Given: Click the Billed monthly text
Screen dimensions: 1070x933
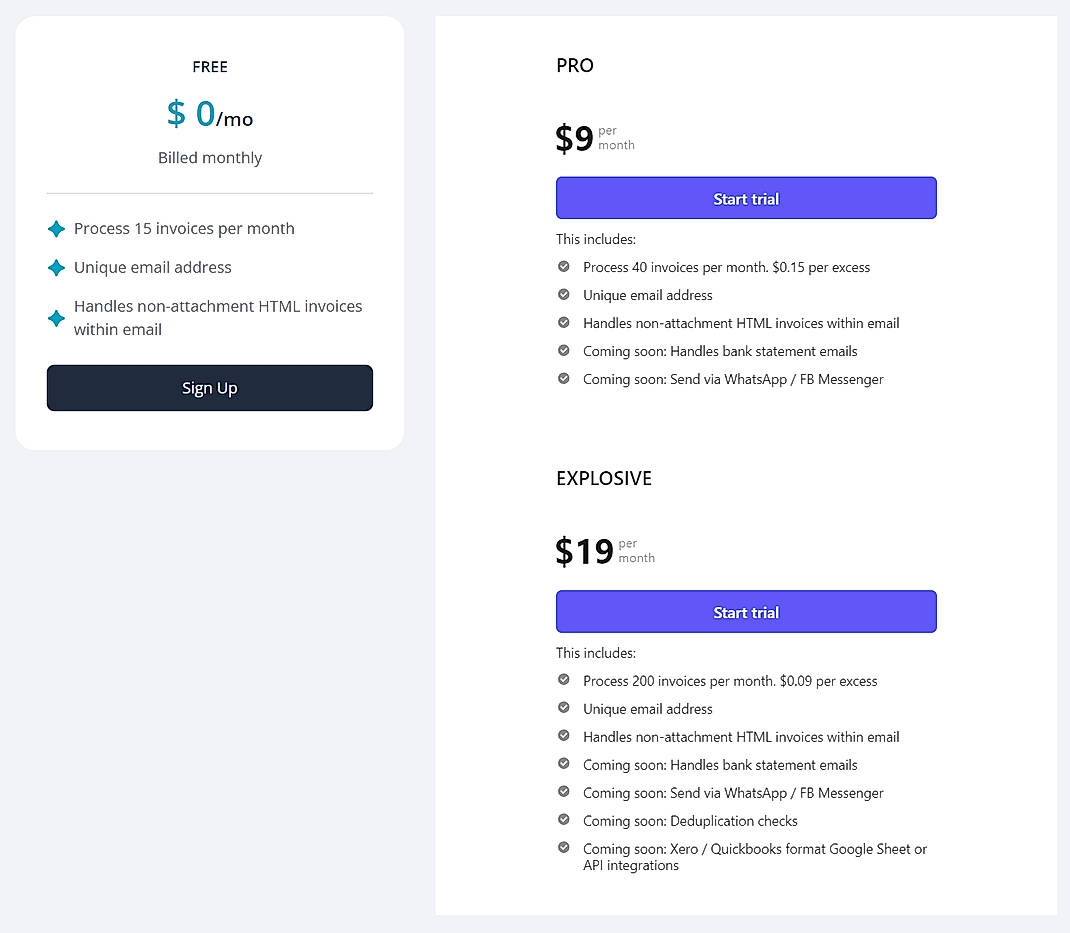Looking at the screenshot, I should pos(209,157).
